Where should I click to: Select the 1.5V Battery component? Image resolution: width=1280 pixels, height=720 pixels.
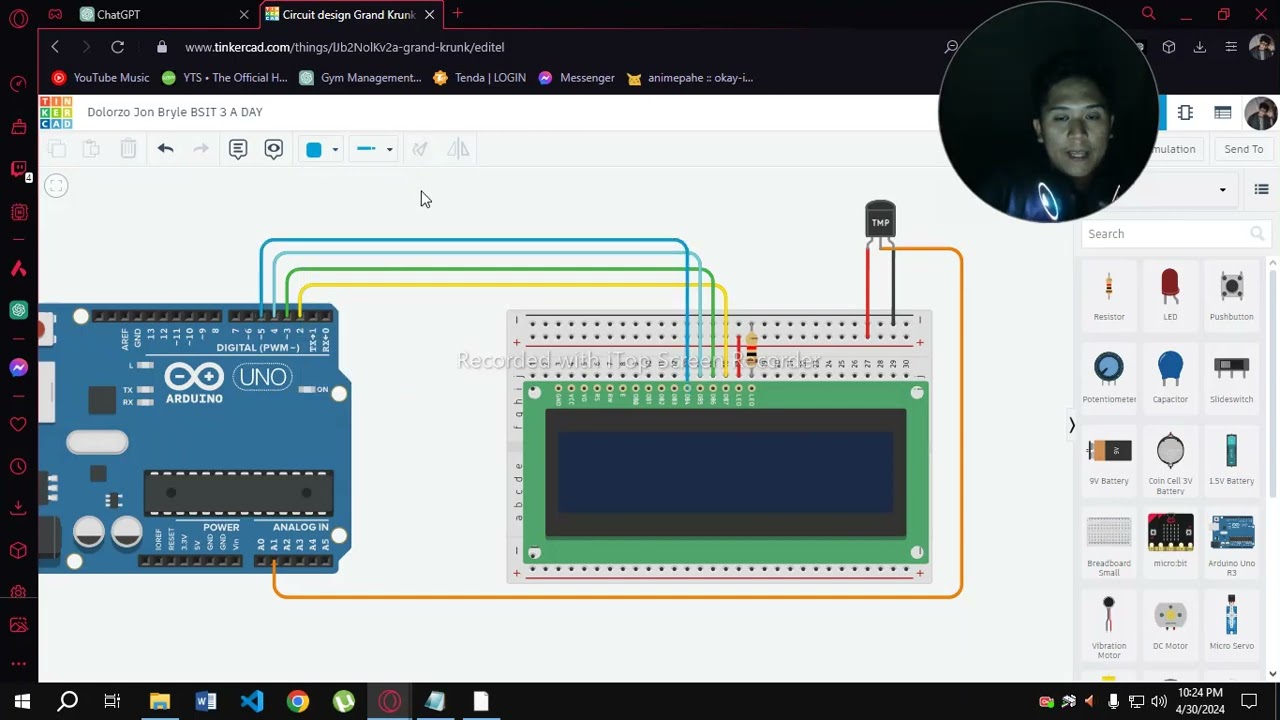(x=1231, y=460)
